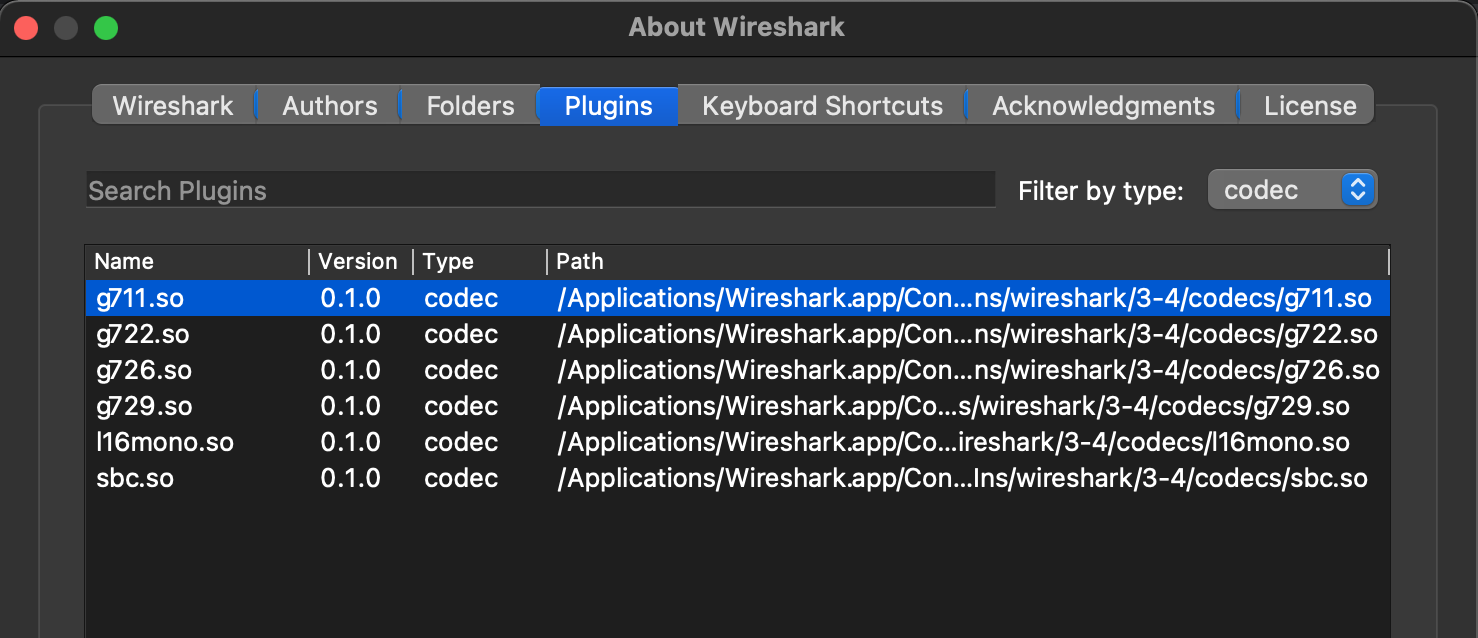This screenshot has width=1478, height=638.
Task: Click the path ending in codecs/g726.so
Action: (x=968, y=370)
